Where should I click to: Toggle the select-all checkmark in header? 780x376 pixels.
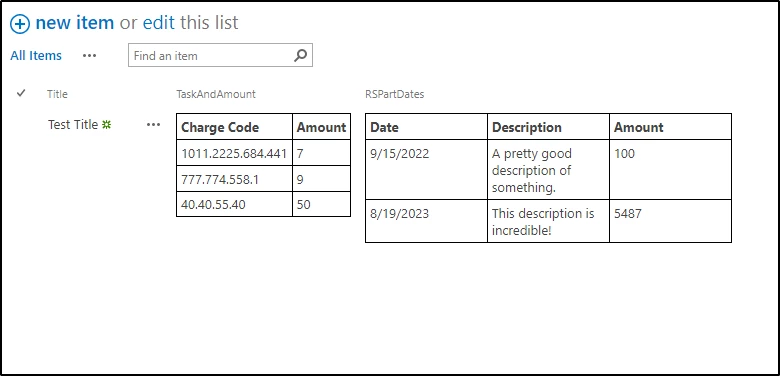click(21, 93)
